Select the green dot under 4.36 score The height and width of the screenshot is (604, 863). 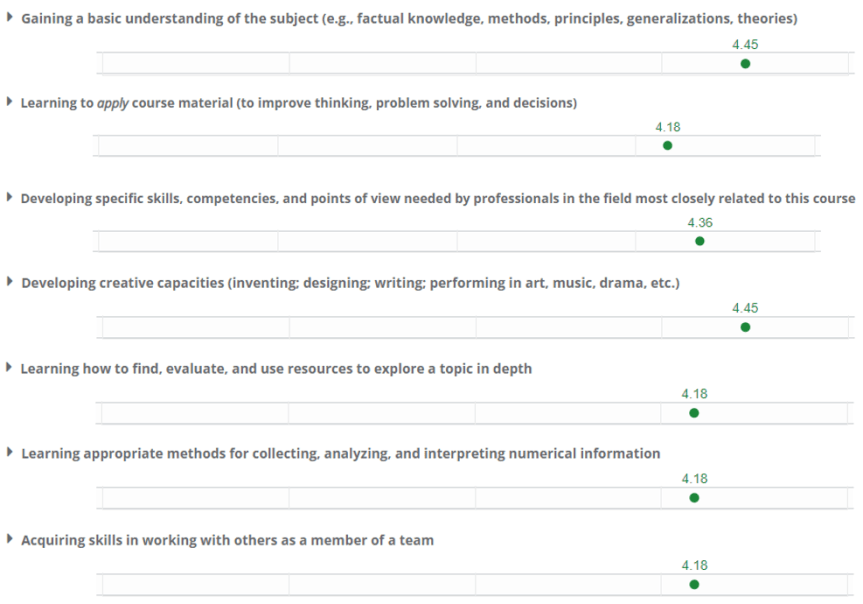[700, 241]
